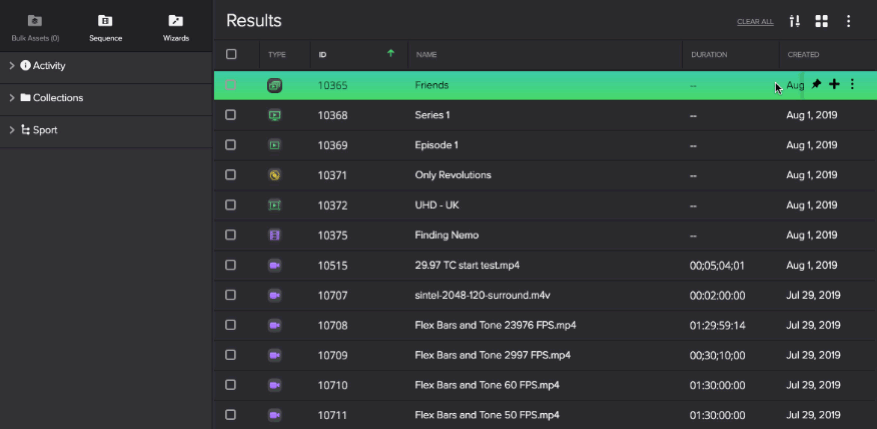Open sort and filter options
The width and height of the screenshot is (877, 429).
click(x=795, y=21)
